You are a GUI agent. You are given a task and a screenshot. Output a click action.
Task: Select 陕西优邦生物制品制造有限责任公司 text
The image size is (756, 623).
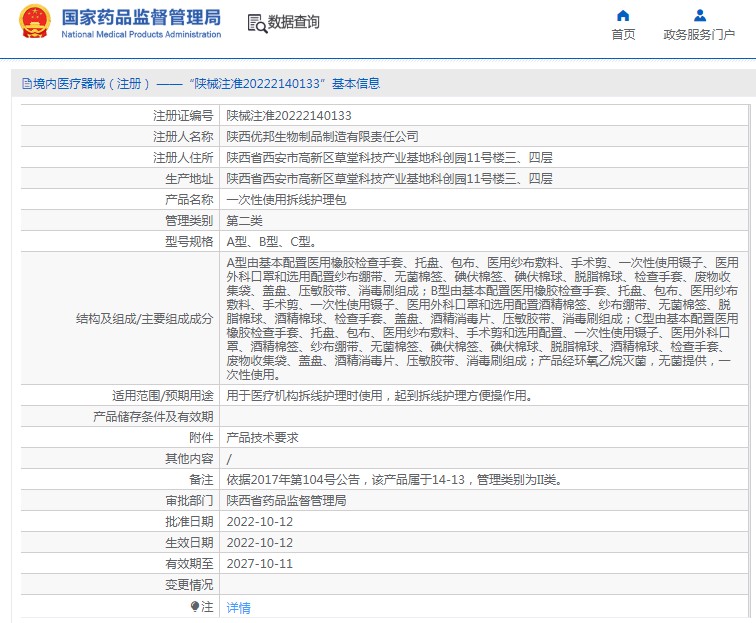tap(322, 137)
